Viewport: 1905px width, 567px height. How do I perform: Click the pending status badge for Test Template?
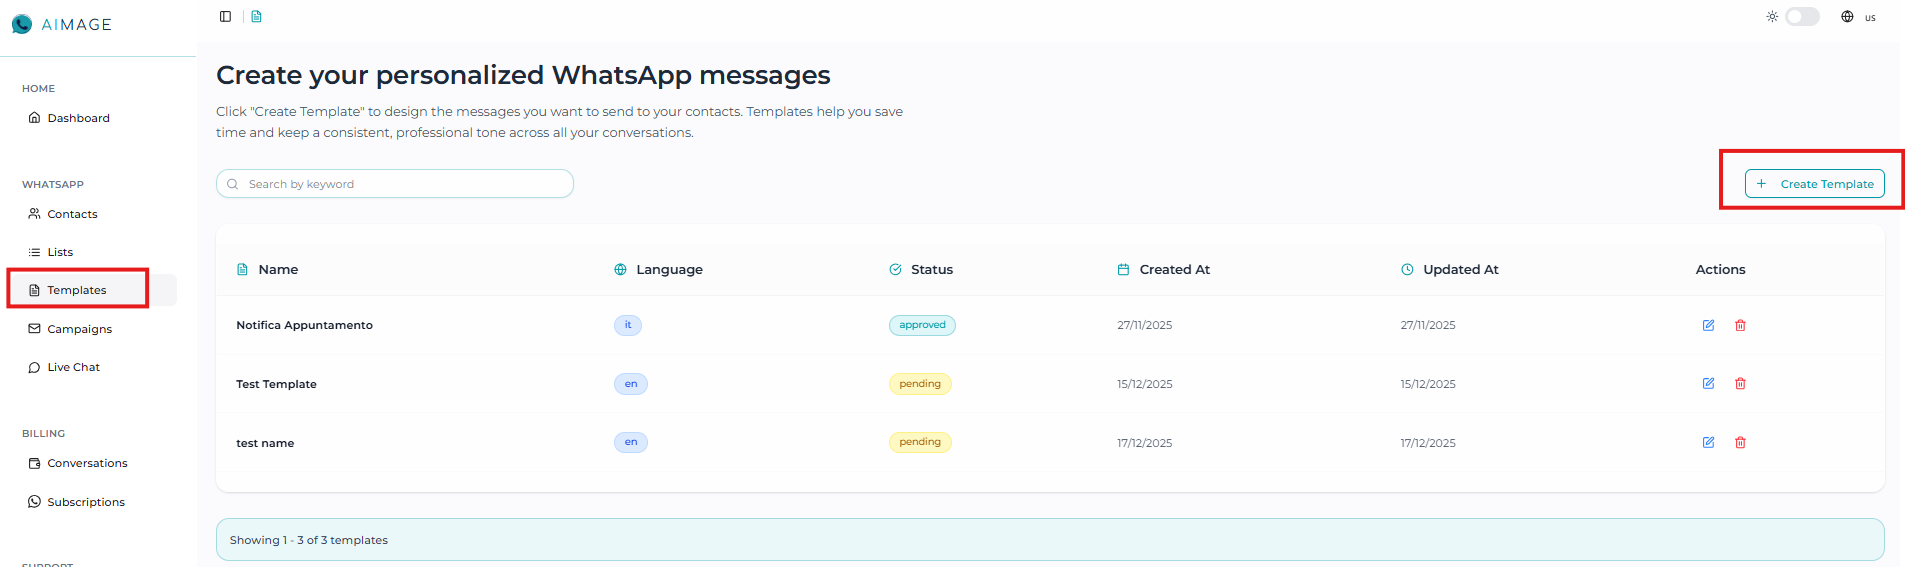coord(919,384)
